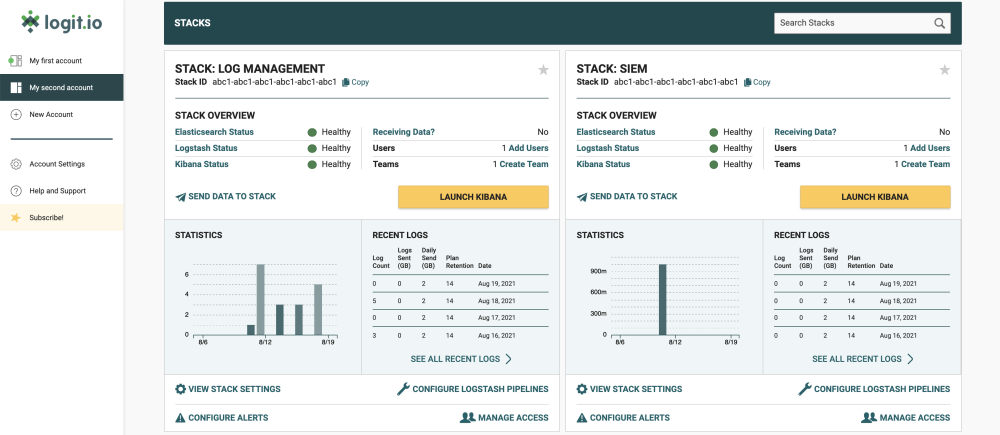Expand See All Recent Logs for Log Management
Image resolution: width=1000 pixels, height=435 pixels.
pos(461,358)
